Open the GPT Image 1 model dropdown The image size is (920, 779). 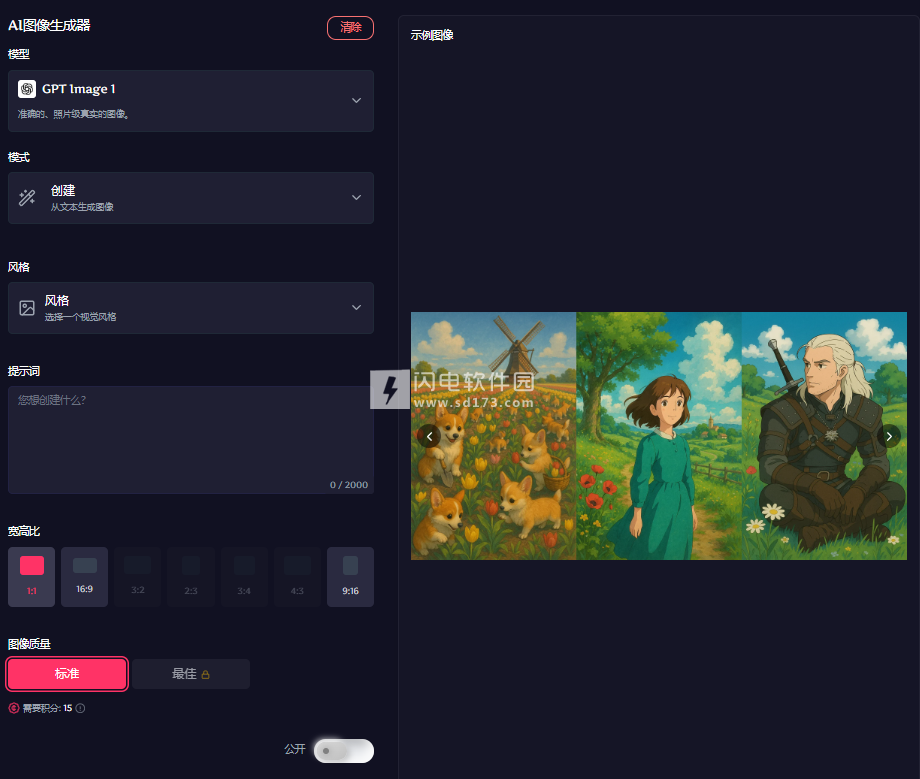(191, 101)
